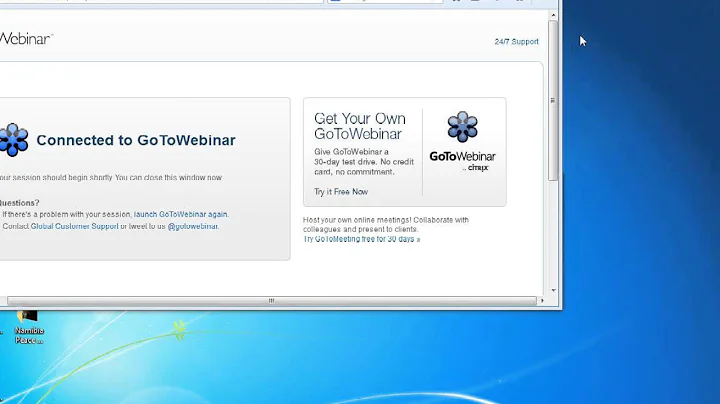Click the vertical scrollbar down arrow
The image size is (720, 404).
[553, 290]
